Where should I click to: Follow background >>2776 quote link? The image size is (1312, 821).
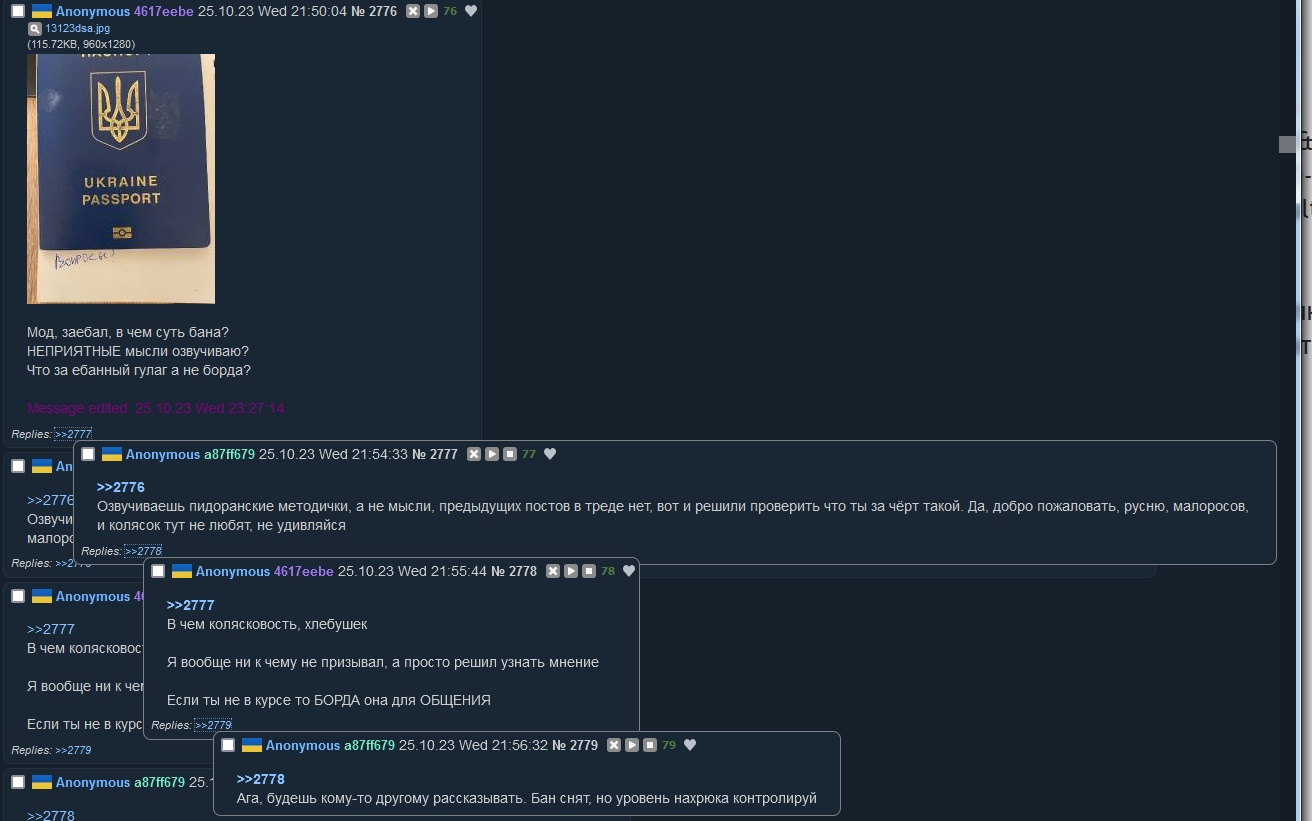[50, 500]
